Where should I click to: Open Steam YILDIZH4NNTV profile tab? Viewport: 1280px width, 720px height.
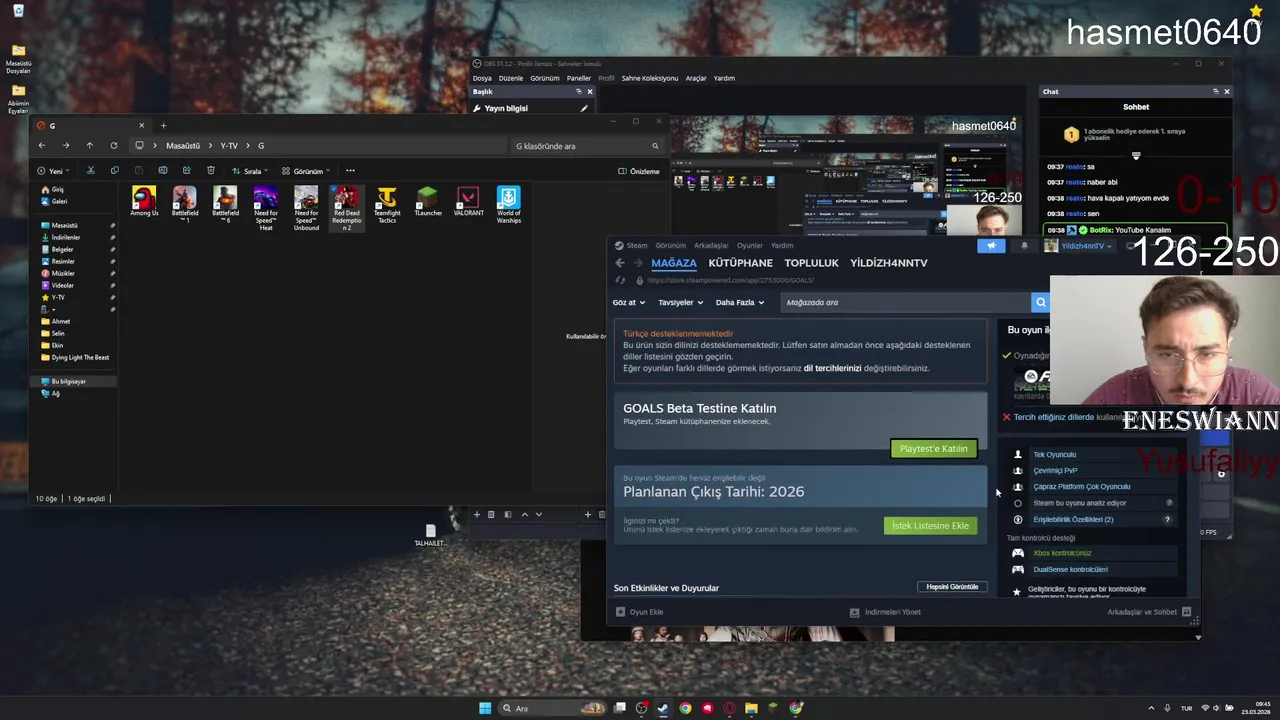click(x=889, y=263)
